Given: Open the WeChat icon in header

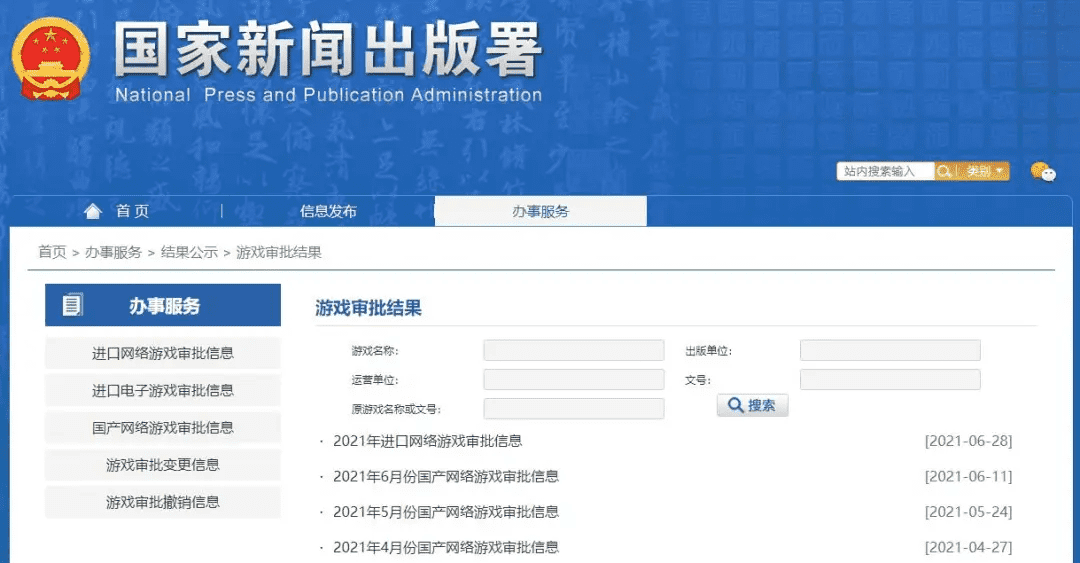Looking at the screenshot, I should [x=1043, y=172].
